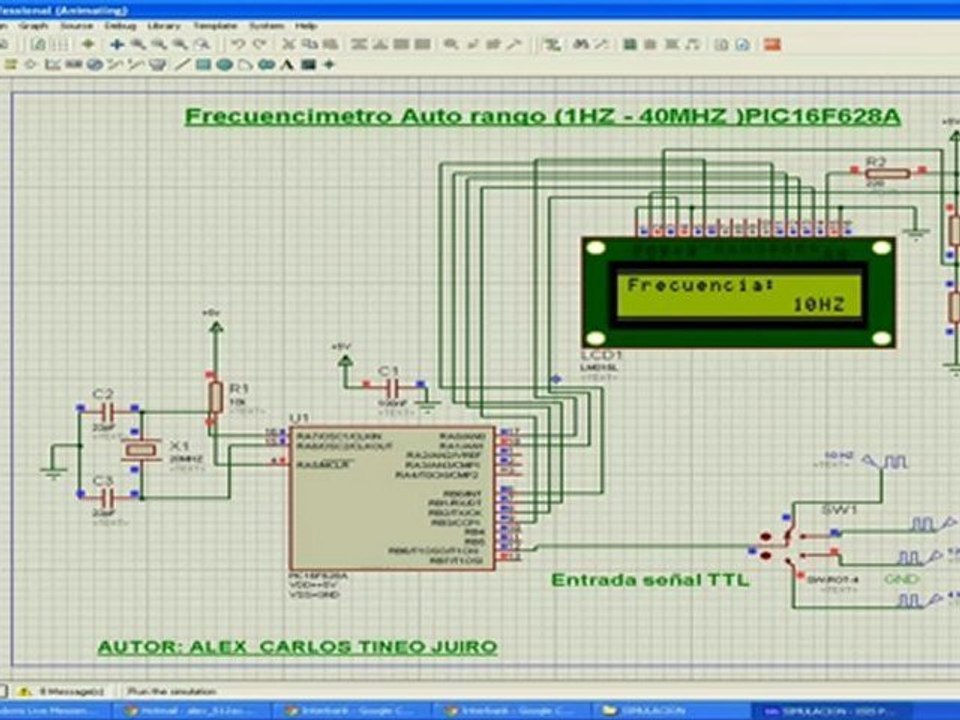Open the Source menu
Screen dimensions: 960x720
tap(77, 26)
